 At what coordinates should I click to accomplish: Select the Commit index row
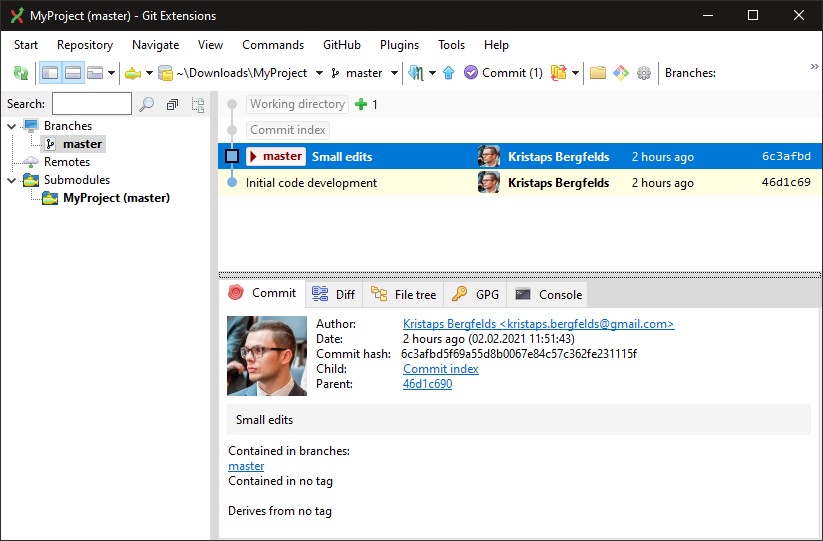pos(520,130)
